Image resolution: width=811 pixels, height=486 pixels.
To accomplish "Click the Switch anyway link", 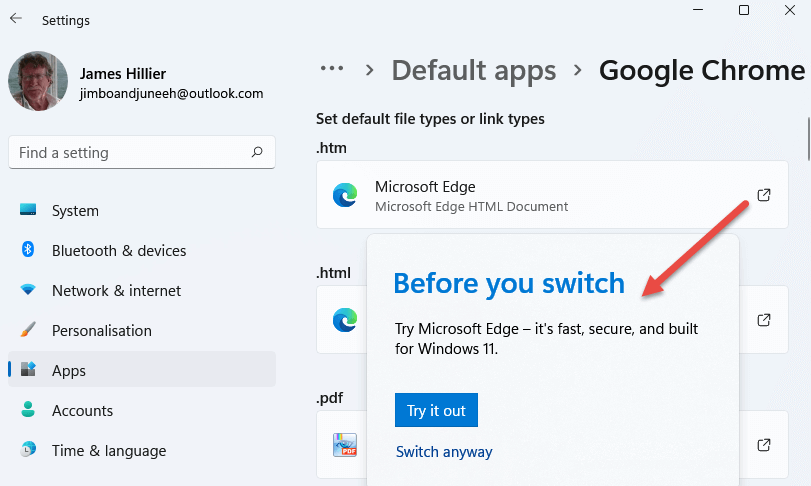I will point(444,452).
